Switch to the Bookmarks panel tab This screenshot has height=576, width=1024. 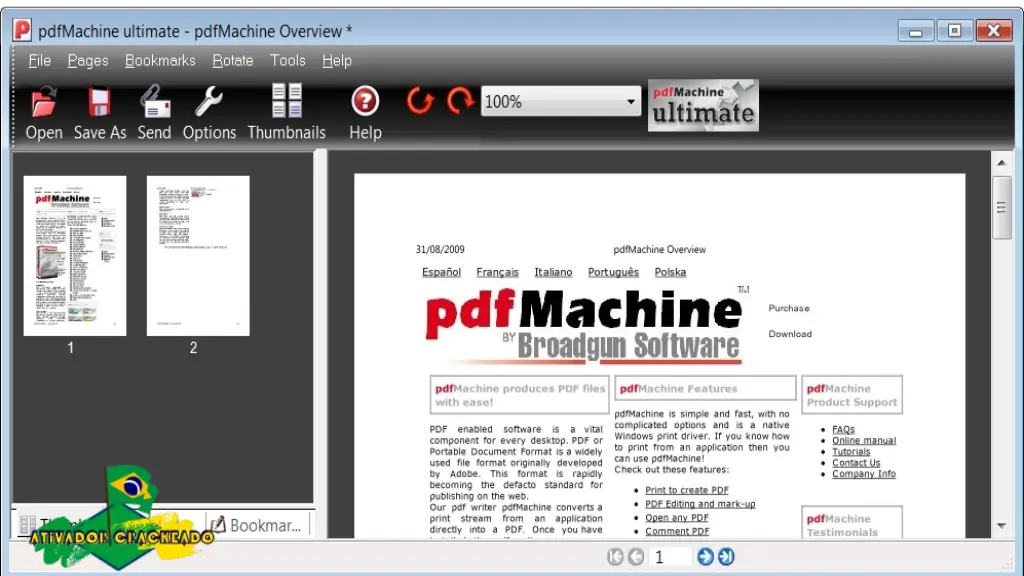coord(257,525)
